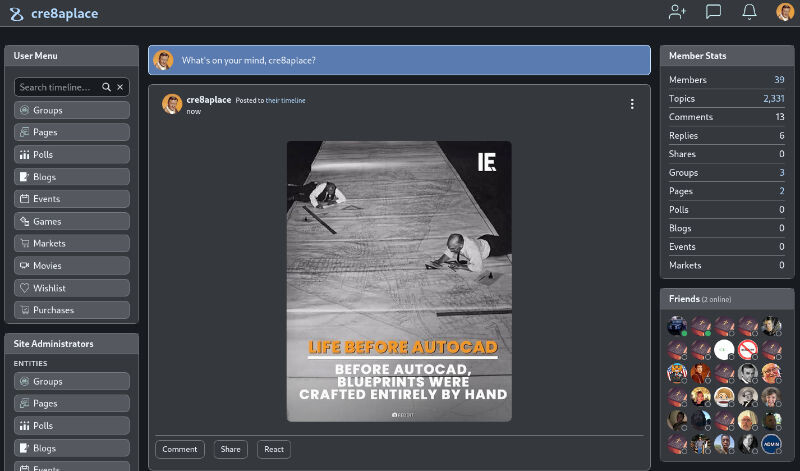Open the profile avatar menu in top-right corner
The height and width of the screenshot is (471, 800).
coord(785,12)
